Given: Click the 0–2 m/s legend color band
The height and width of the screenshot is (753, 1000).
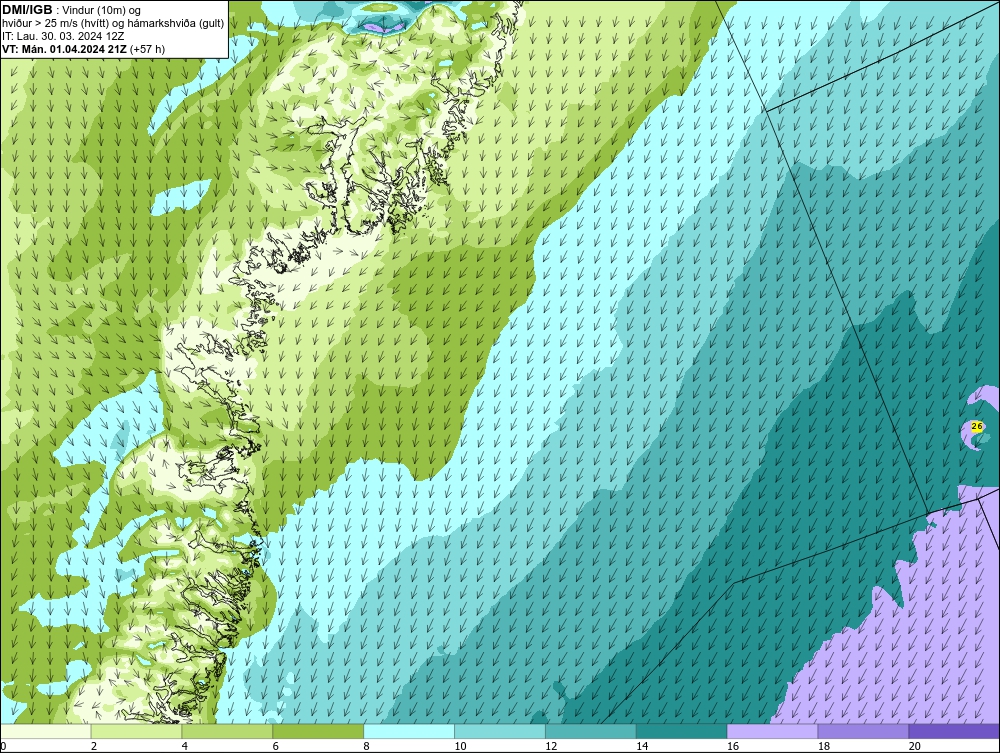Looking at the screenshot, I should click(46, 731).
